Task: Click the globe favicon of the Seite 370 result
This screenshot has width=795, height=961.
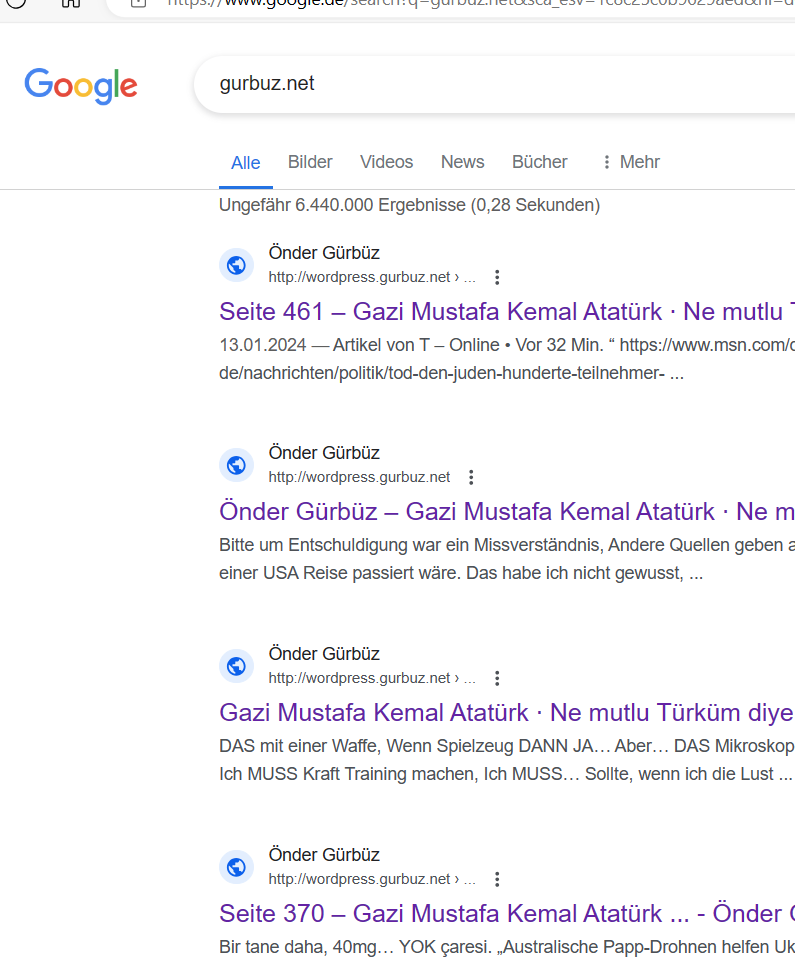Action: 237,867
